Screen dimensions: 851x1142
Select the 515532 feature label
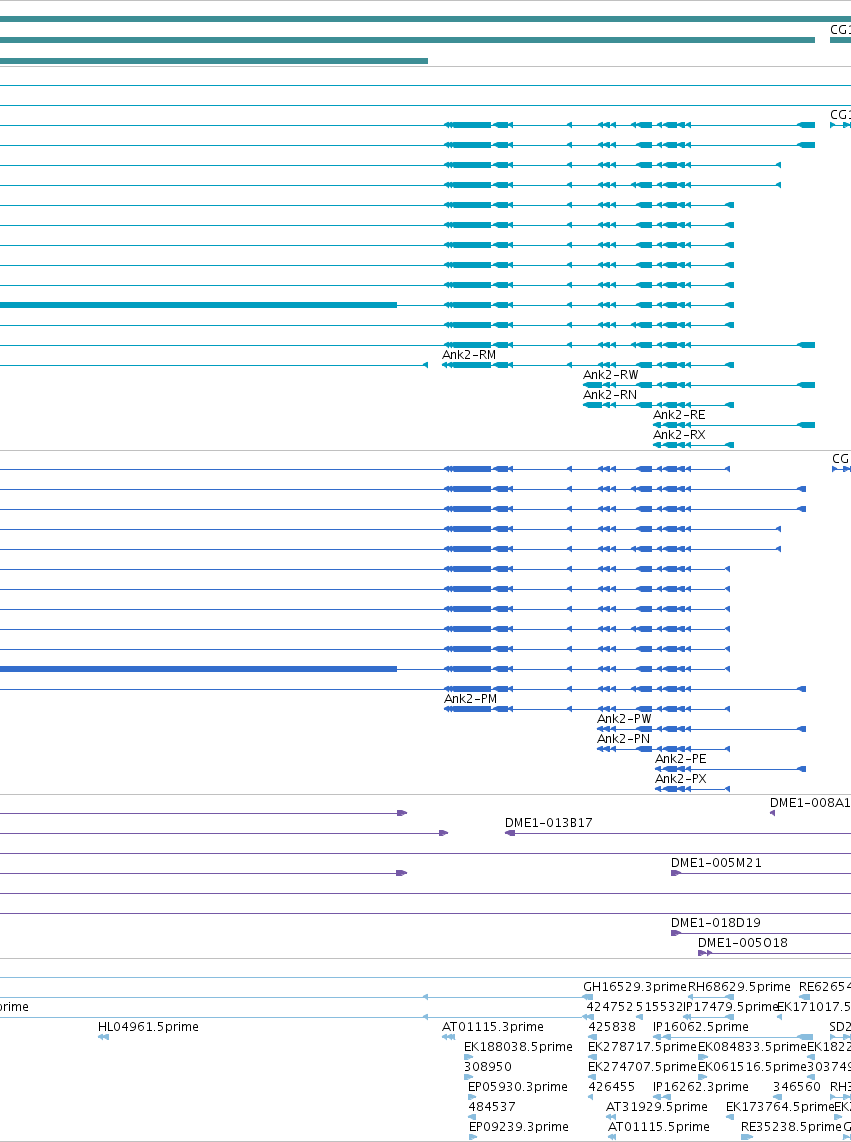(x=659, y=1007)
